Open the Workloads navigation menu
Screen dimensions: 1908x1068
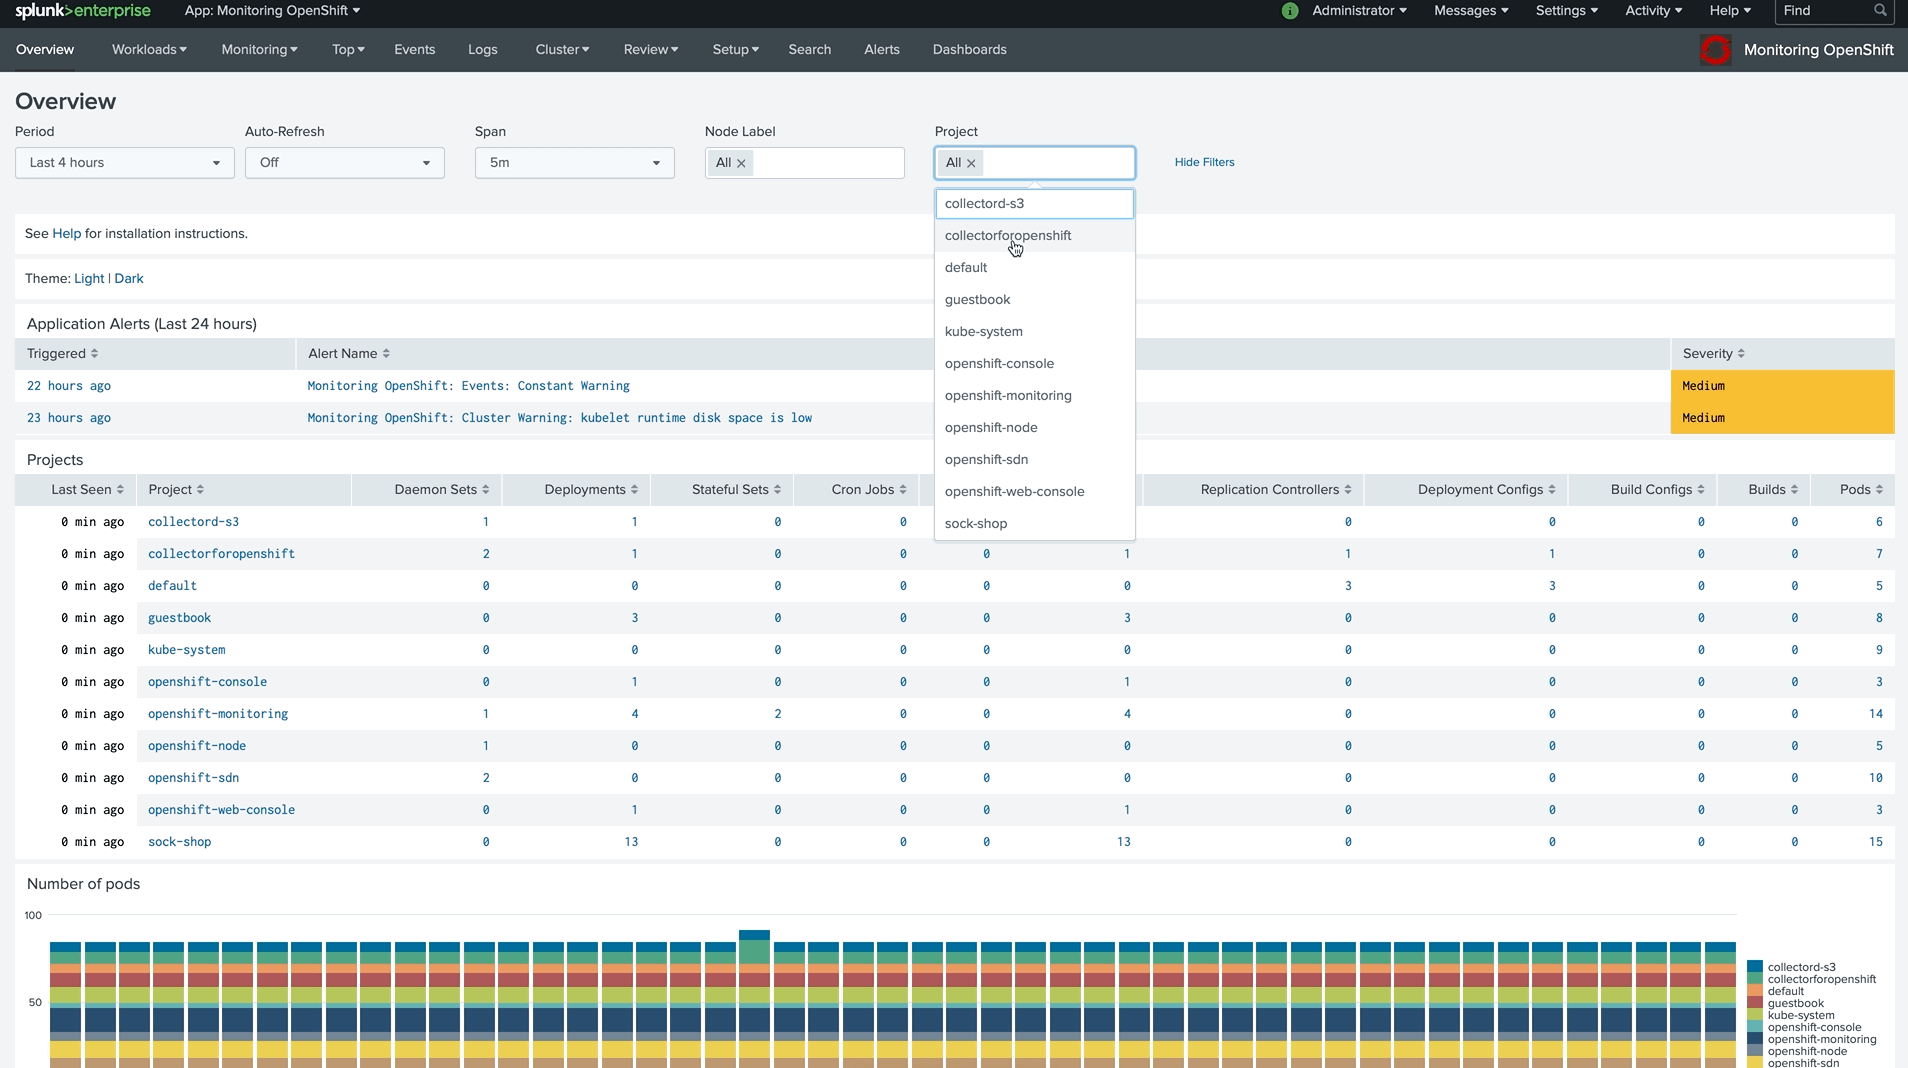(x=149, y=50)
